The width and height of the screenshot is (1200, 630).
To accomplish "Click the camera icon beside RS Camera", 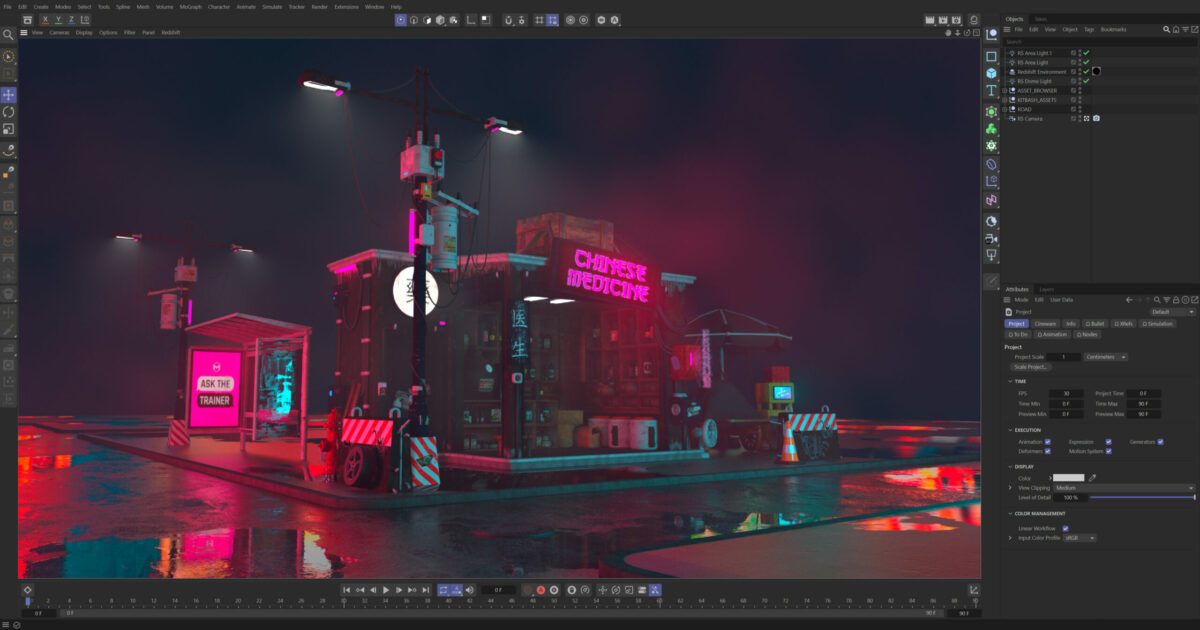I will pos(1096,118).
